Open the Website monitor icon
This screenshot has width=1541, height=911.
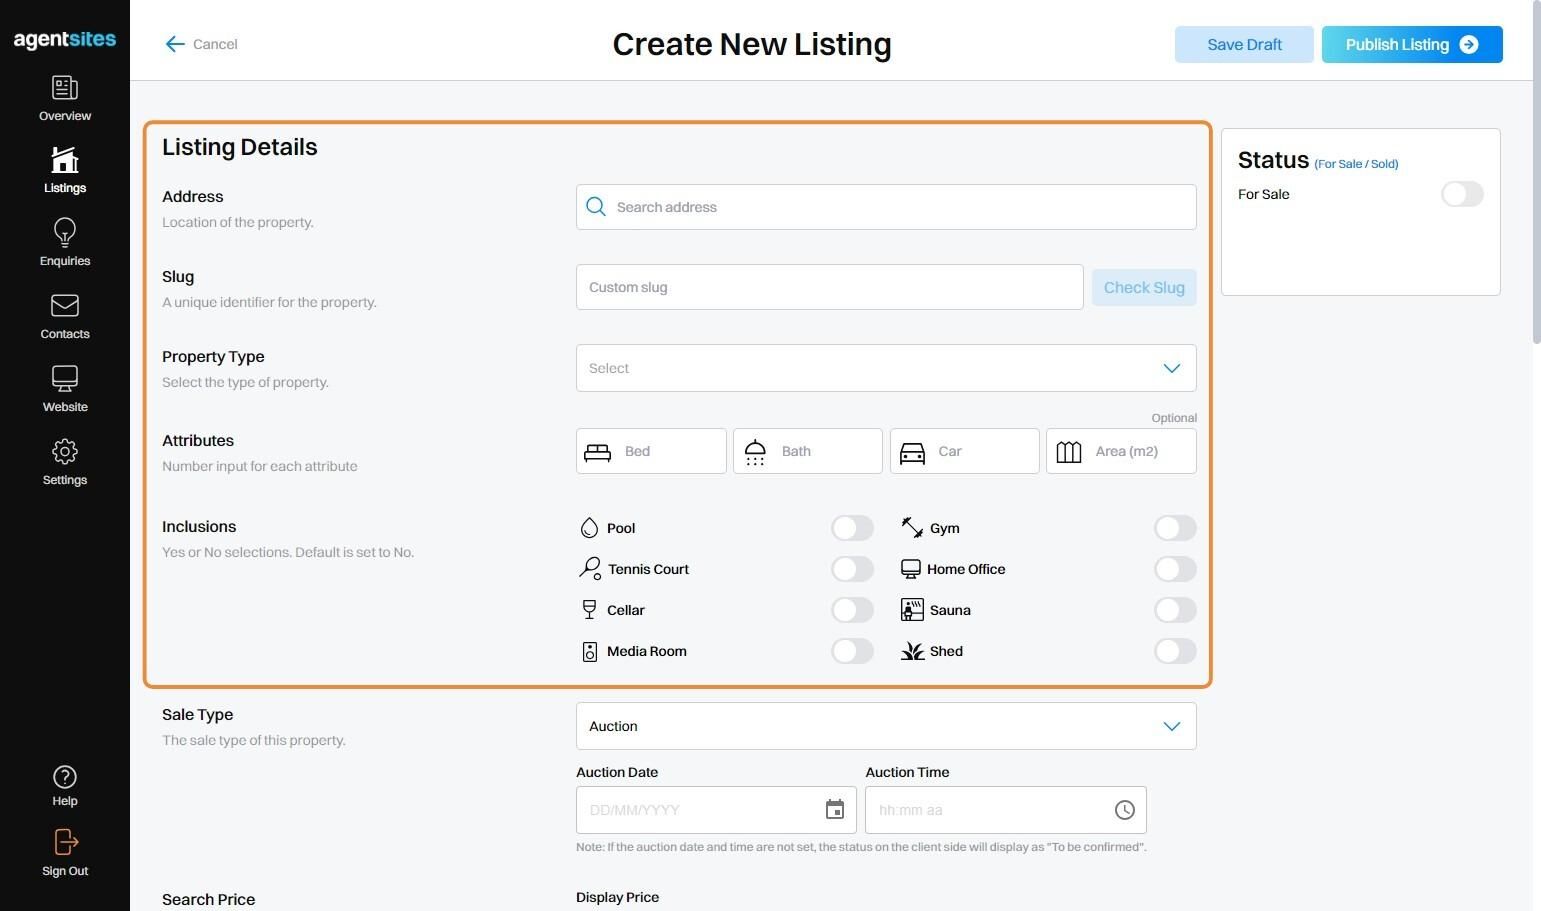(65, 379)
